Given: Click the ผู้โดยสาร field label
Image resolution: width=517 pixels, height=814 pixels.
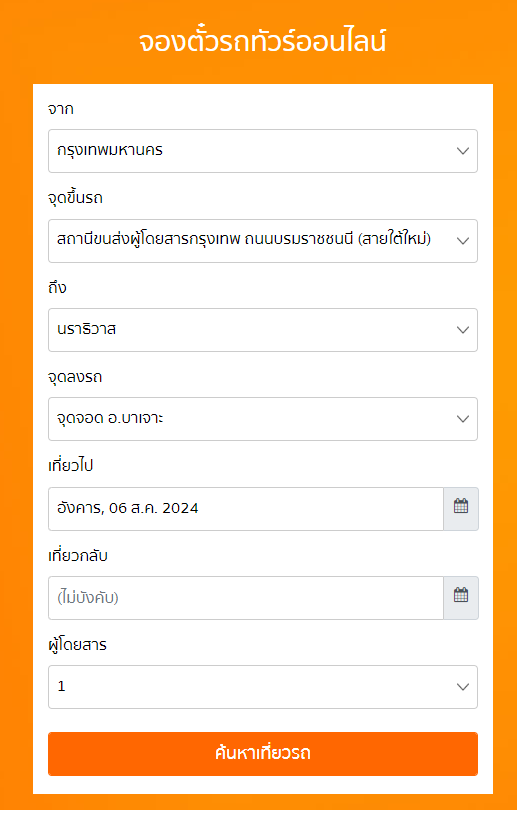Looking at the screenshot, I should (77, 645).
